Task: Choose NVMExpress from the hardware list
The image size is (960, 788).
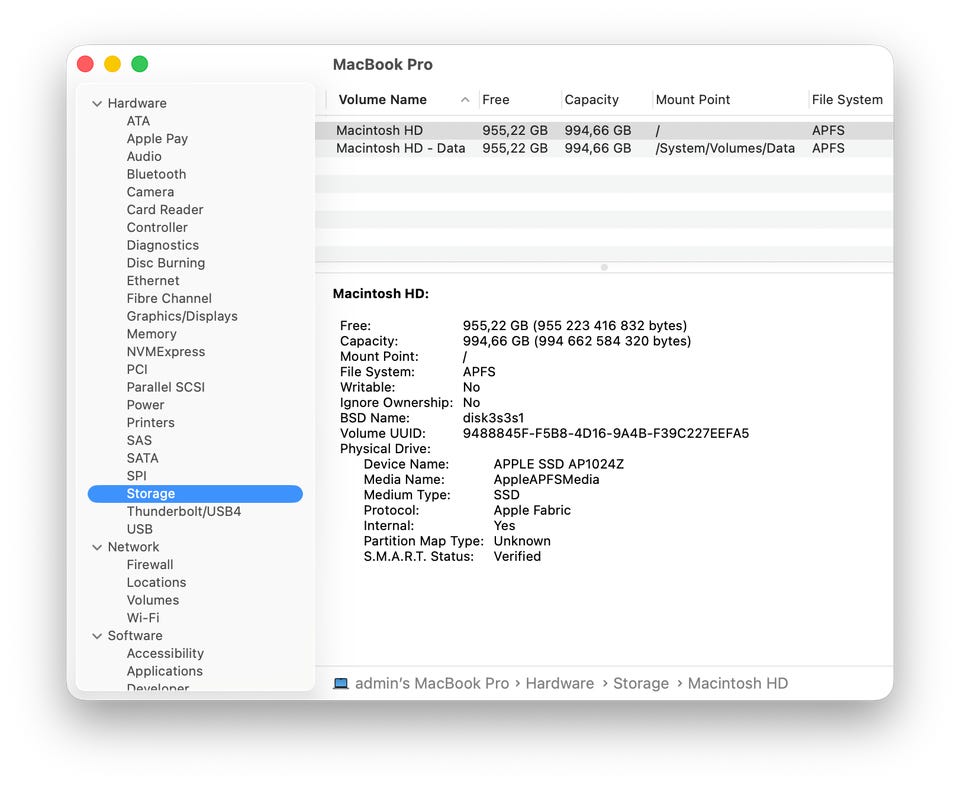Action: (165, 352)
